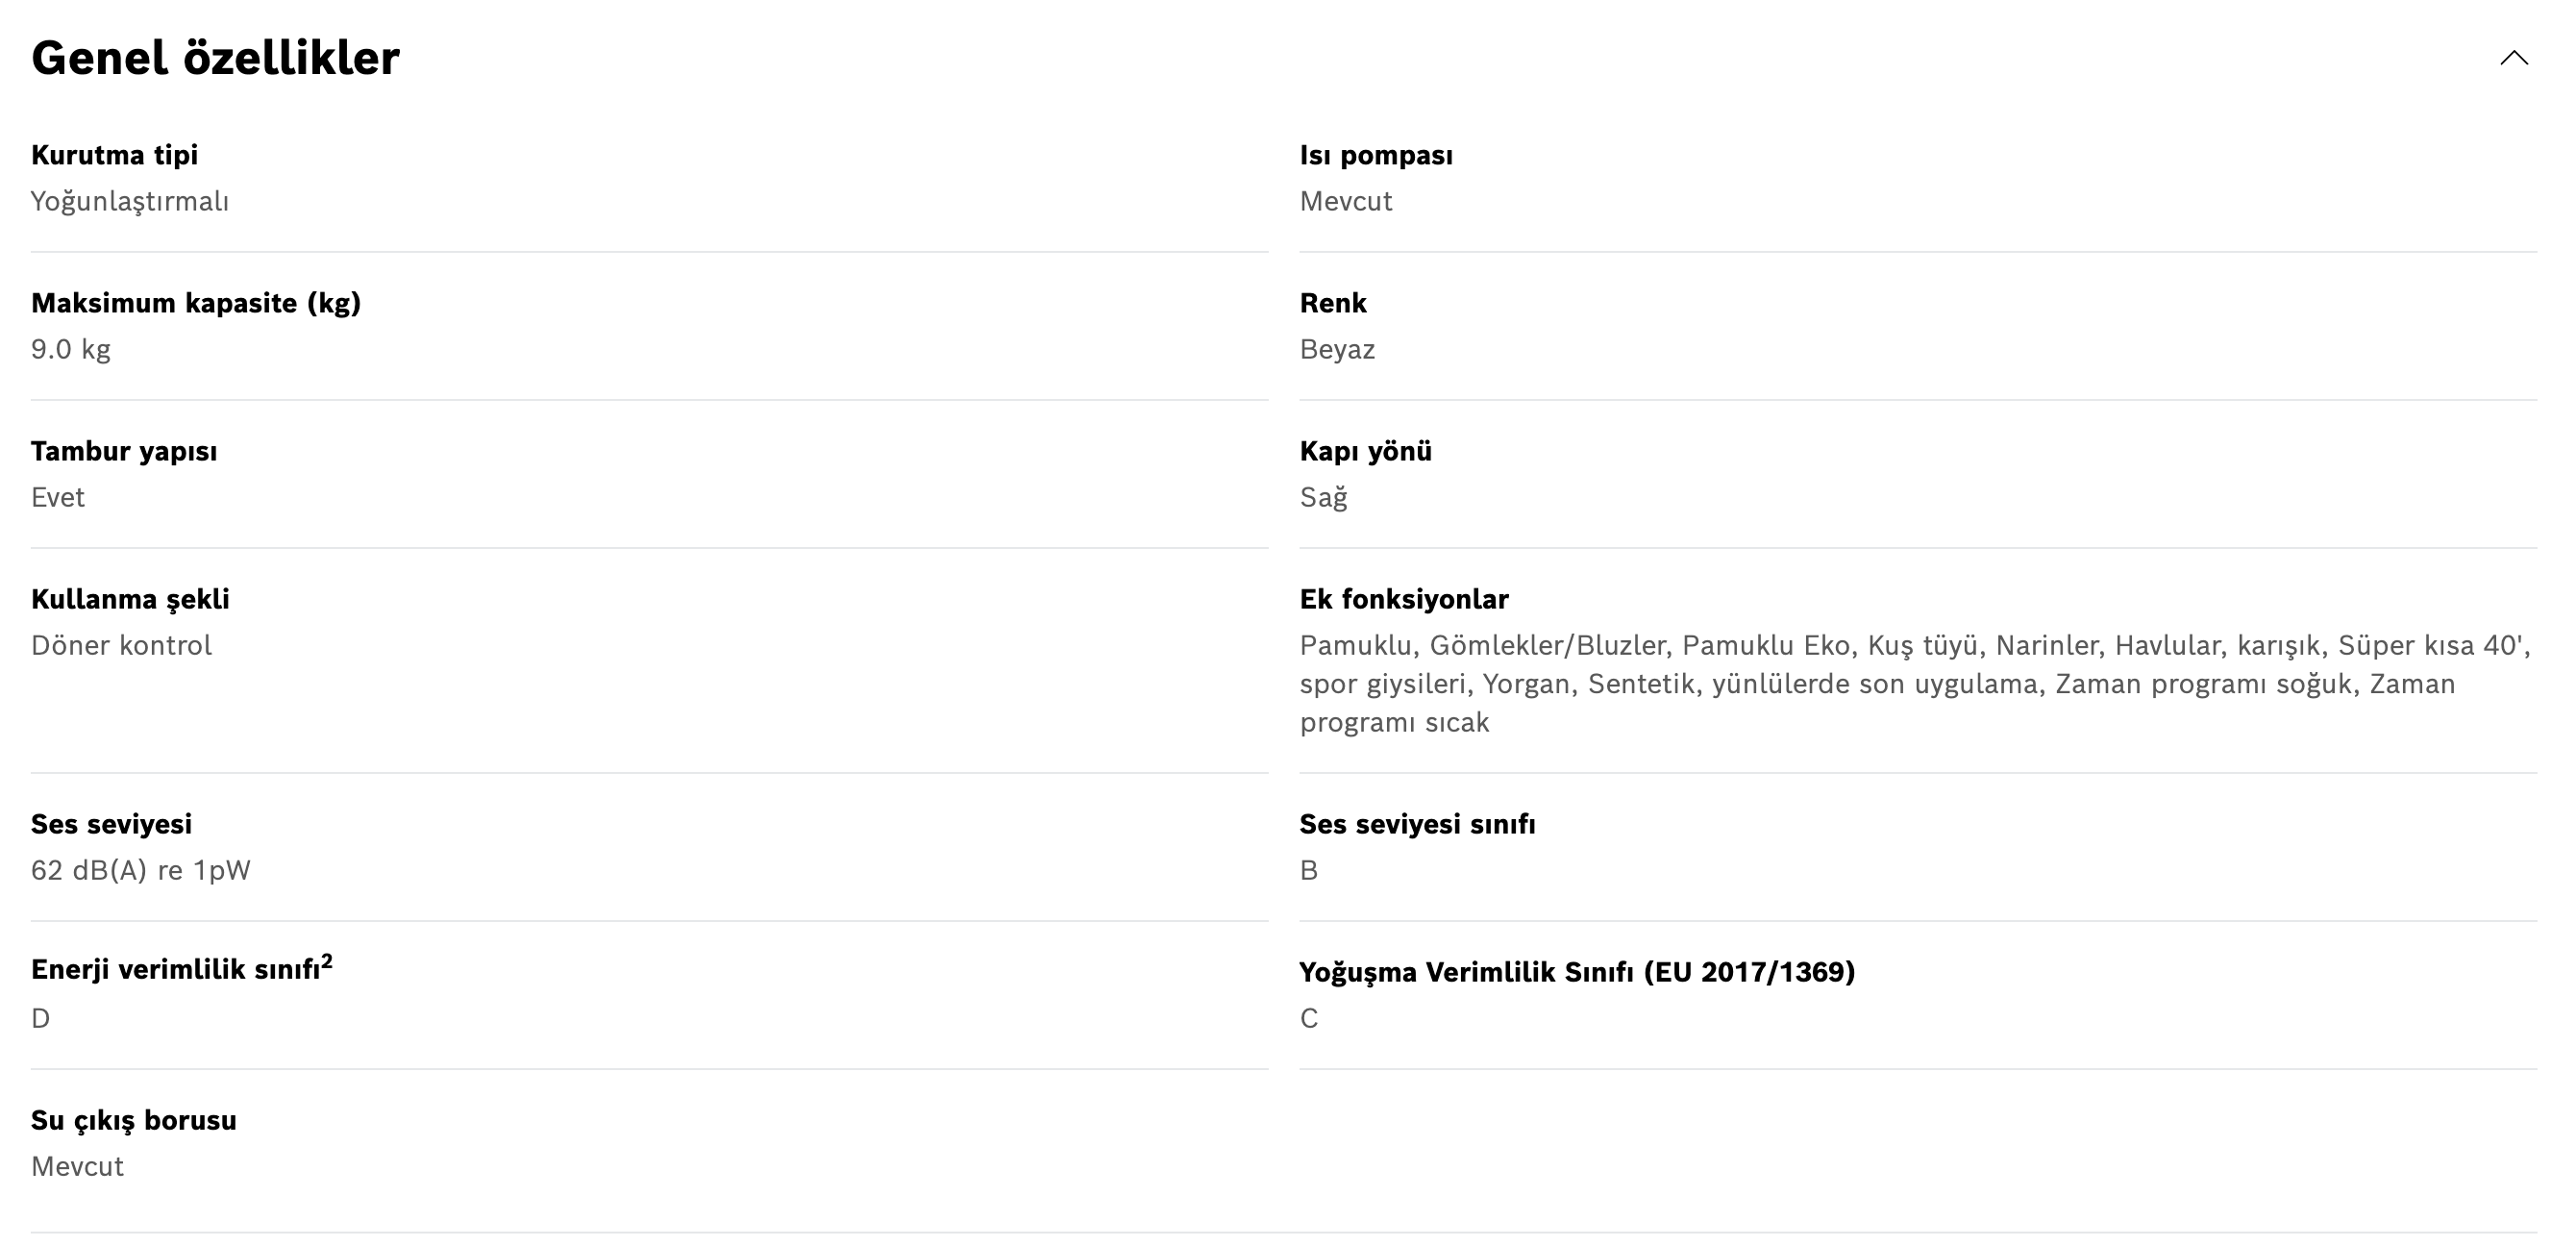
Task: Click the Renk label
Action: [1332, 303]
